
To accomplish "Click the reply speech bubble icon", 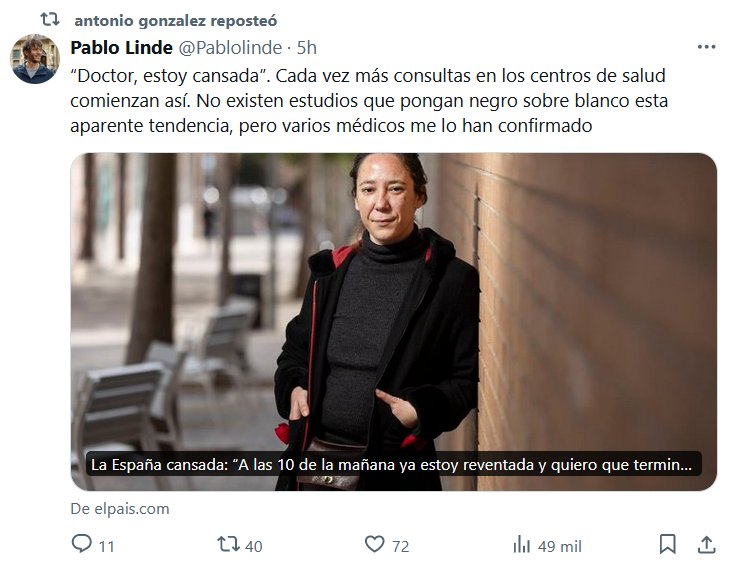I will click(81, 544).
